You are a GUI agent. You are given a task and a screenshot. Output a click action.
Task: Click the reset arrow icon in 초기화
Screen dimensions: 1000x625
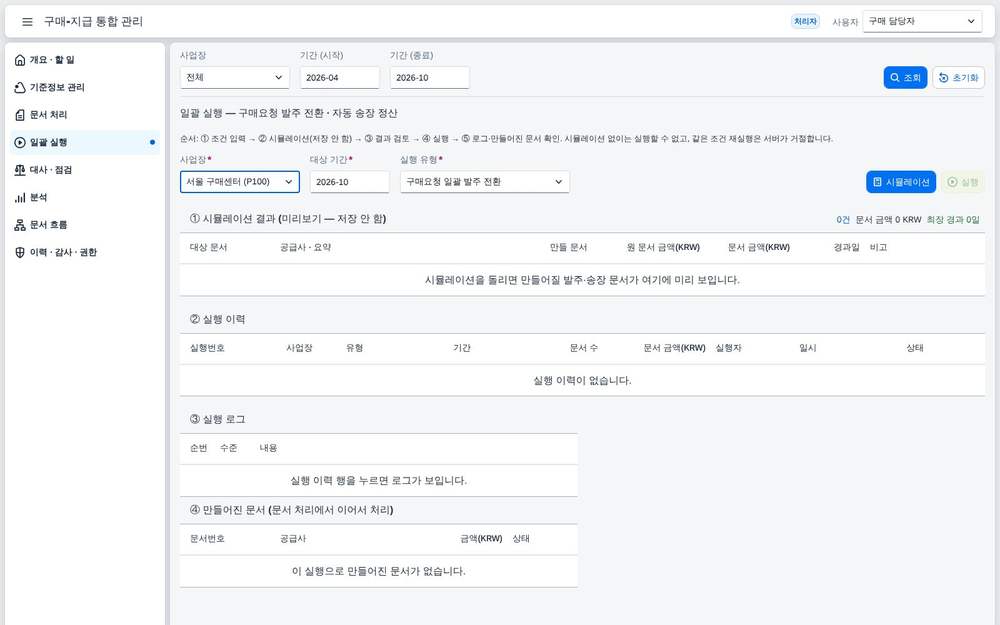943,78
